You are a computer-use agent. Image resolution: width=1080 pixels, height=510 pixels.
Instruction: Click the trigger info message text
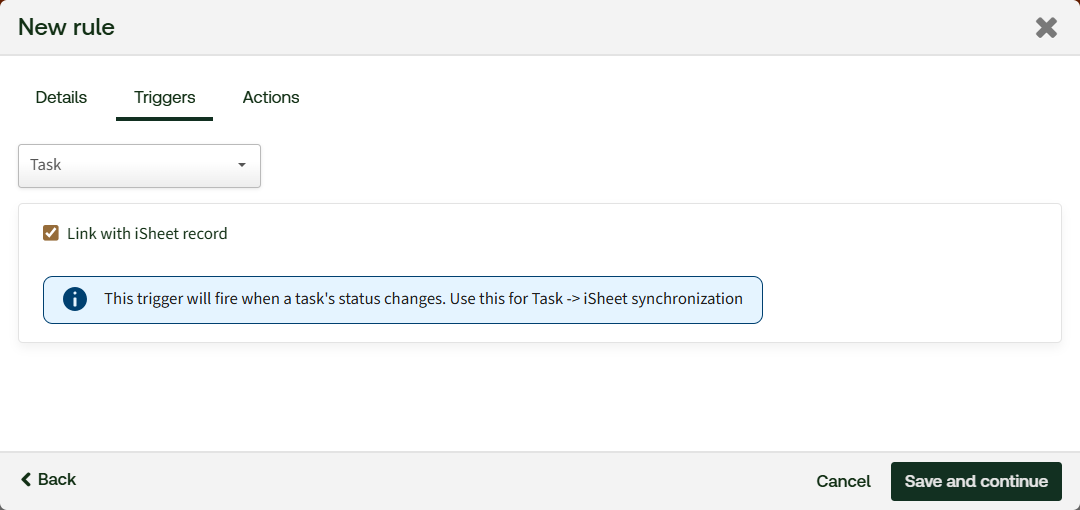click(330, 299)
